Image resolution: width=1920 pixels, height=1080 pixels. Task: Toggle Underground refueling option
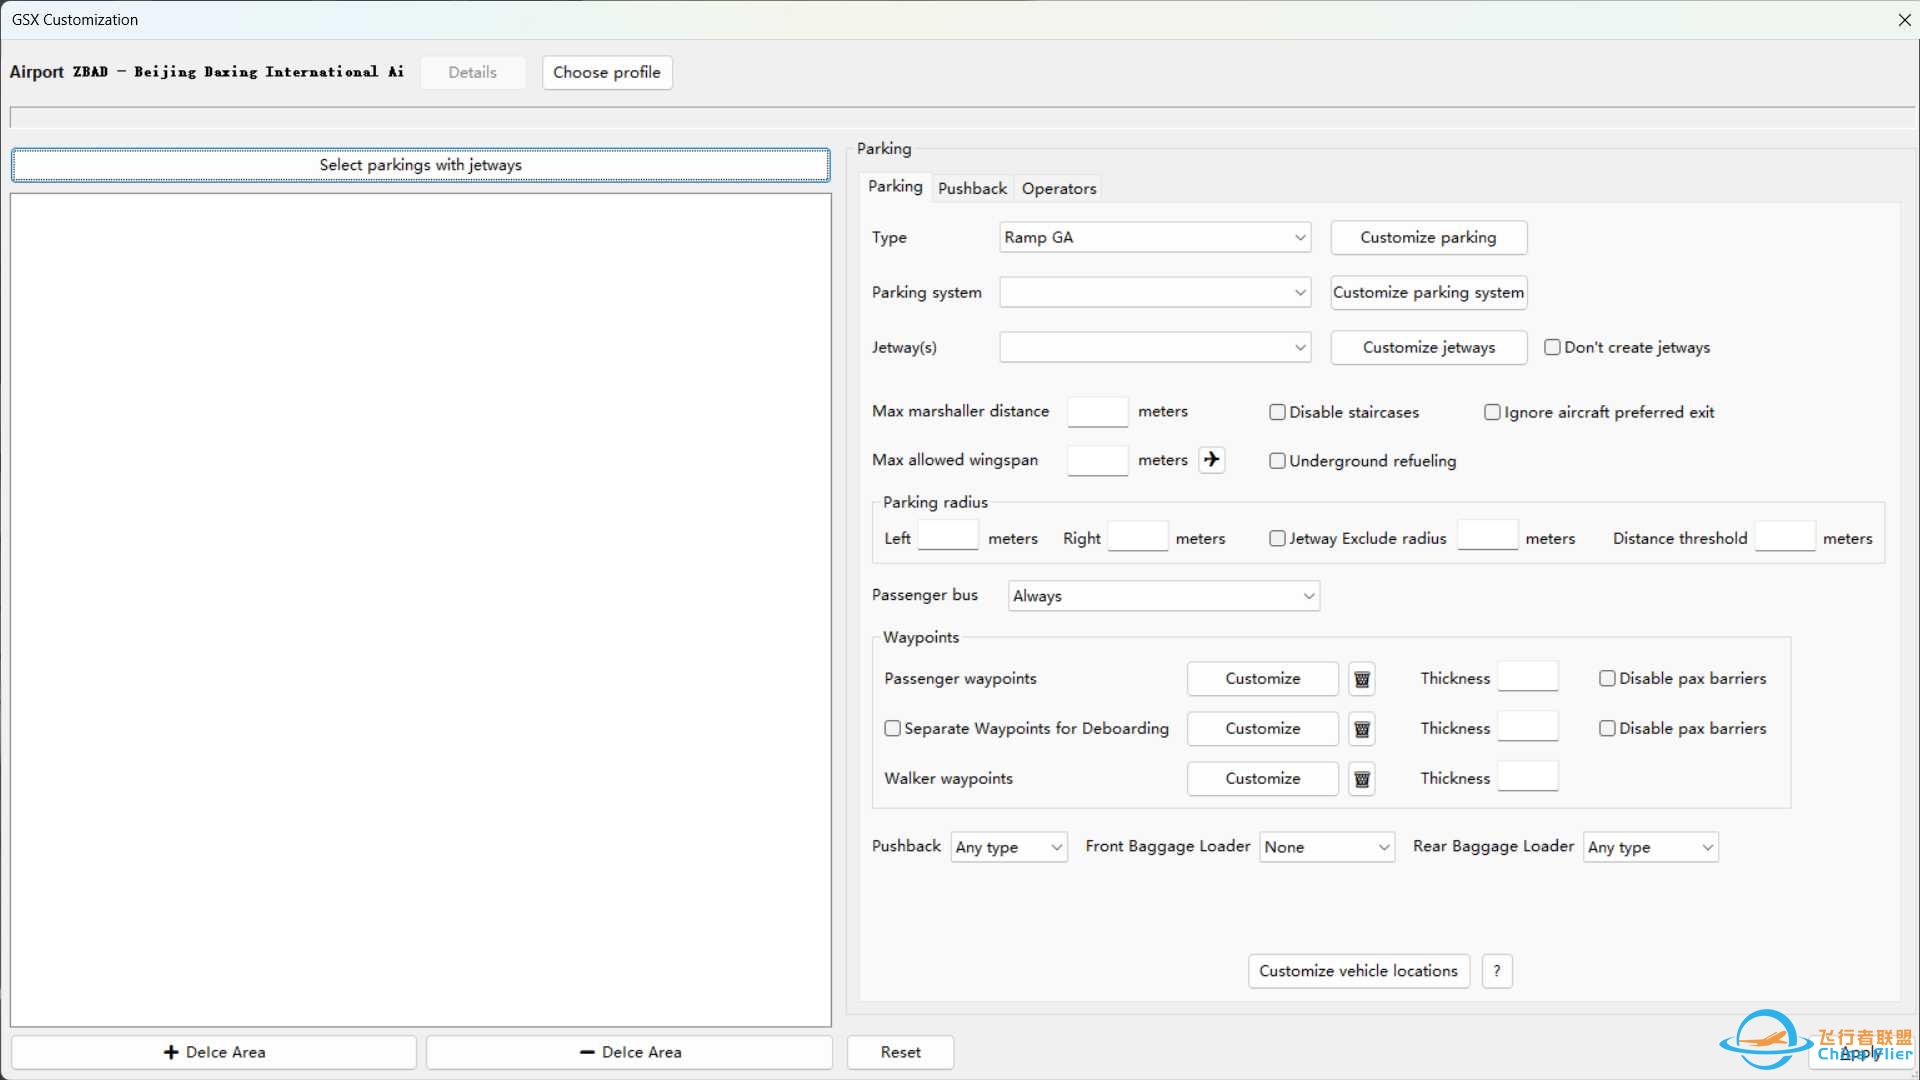click(1277, 461)
